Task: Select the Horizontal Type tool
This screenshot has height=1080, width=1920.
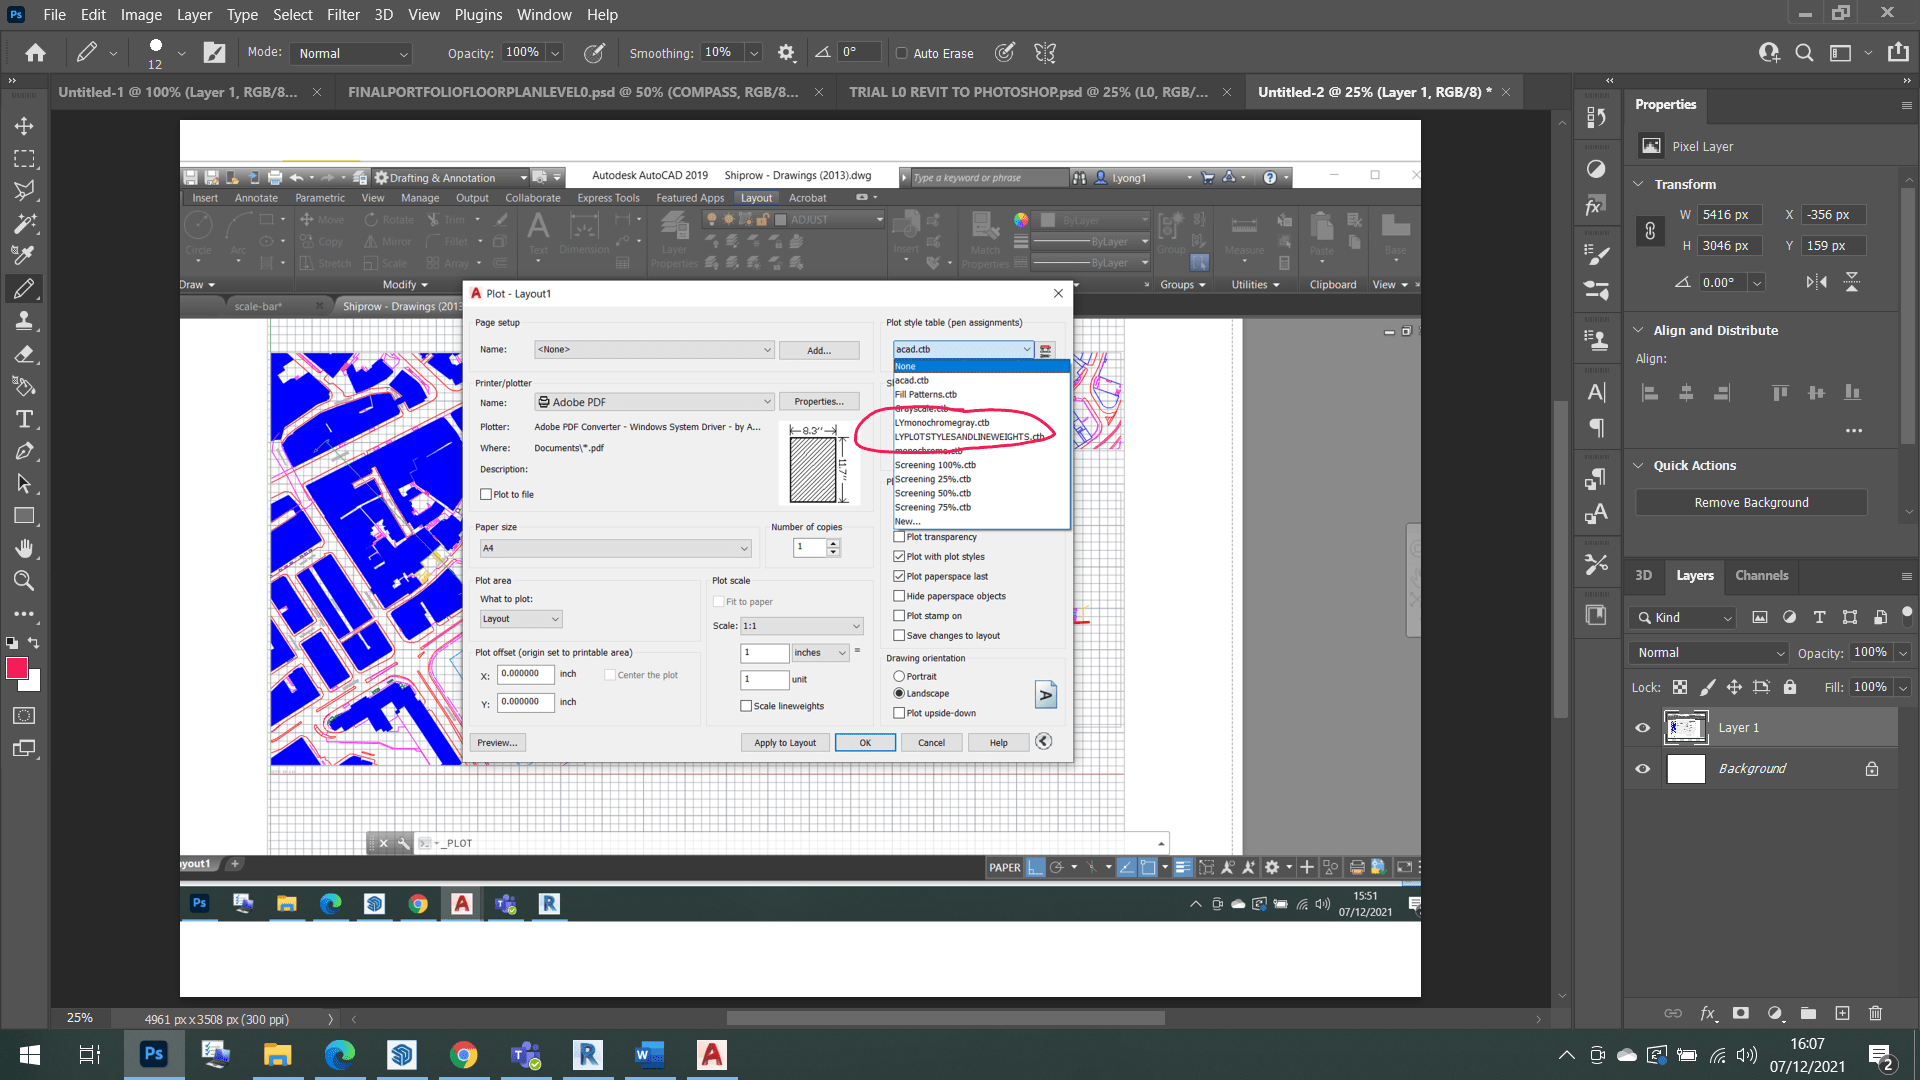Action: (24, 419)
